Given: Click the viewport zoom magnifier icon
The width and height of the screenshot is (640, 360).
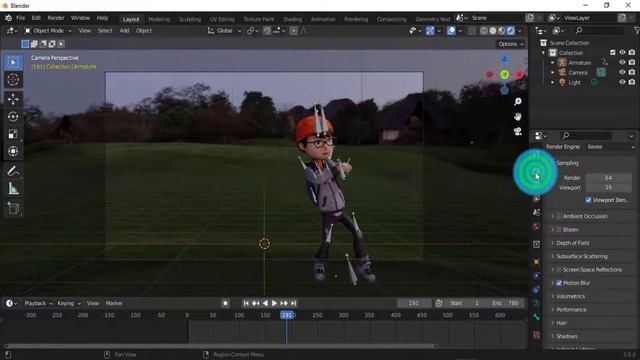Looking at the screenshot, I should 518,102.
